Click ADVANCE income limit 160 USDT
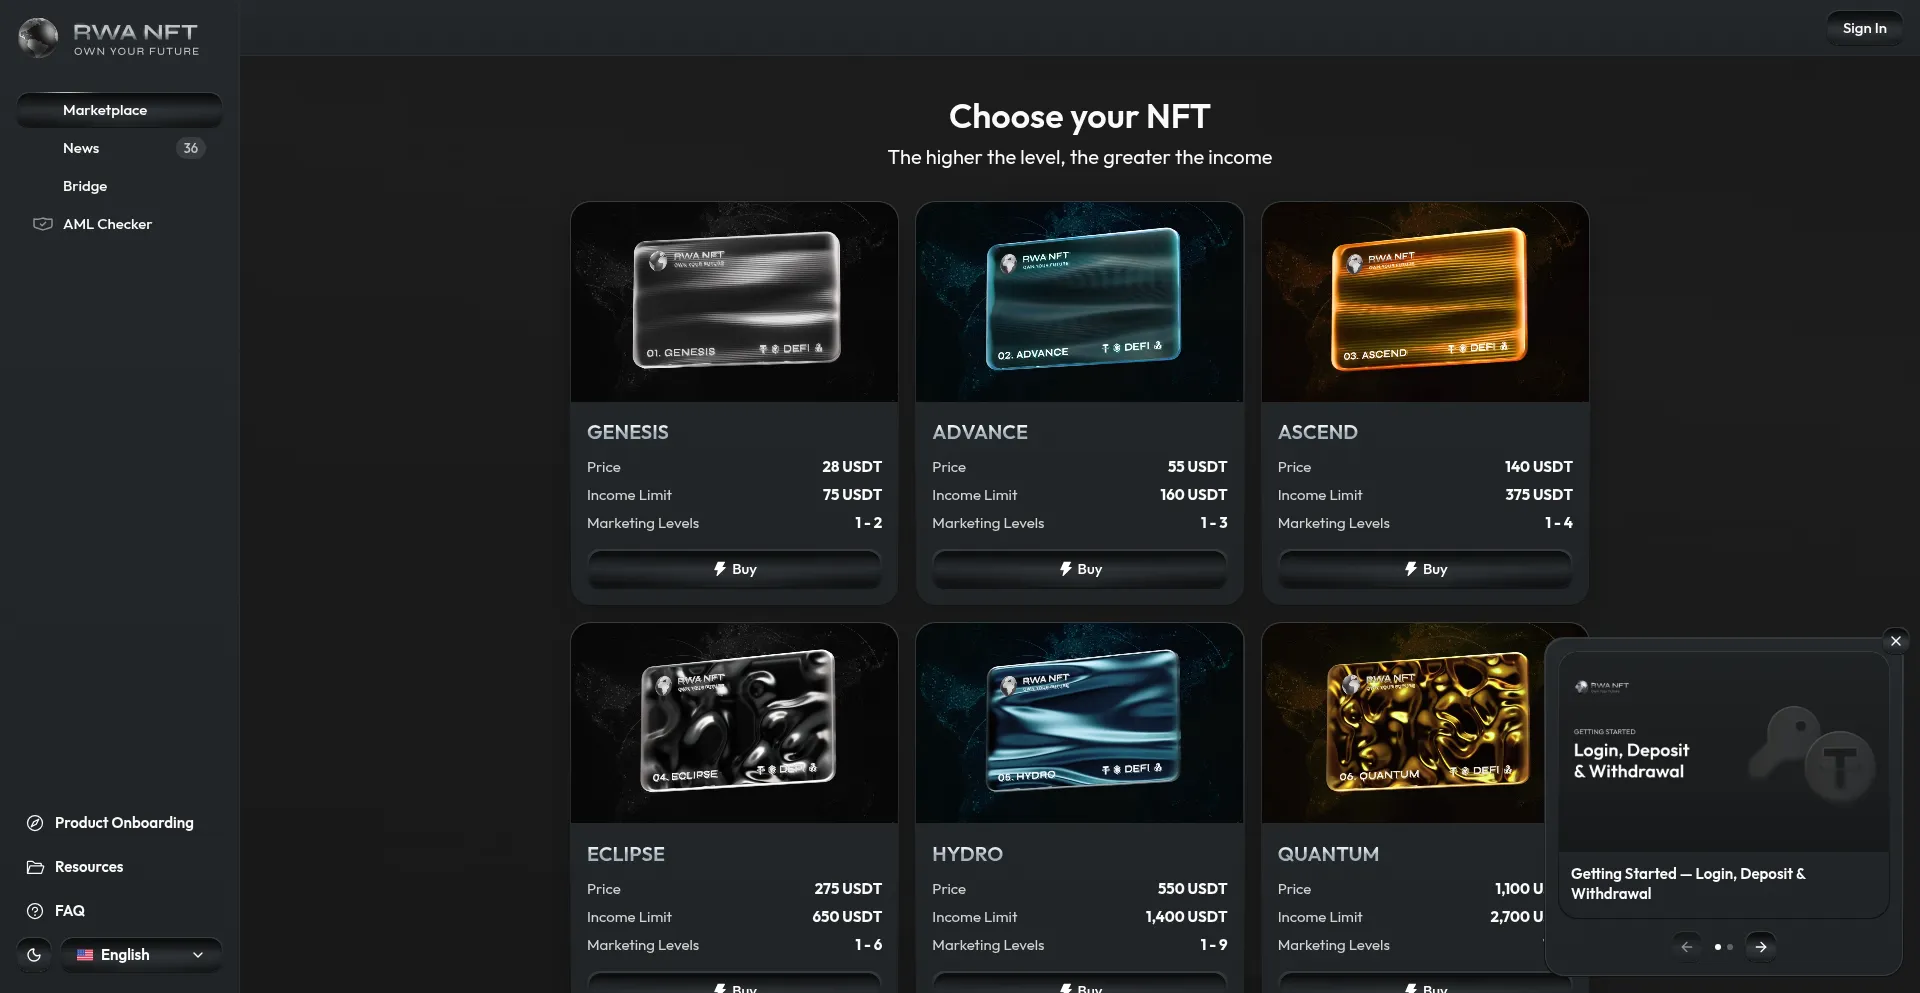 coord(1193,495)
